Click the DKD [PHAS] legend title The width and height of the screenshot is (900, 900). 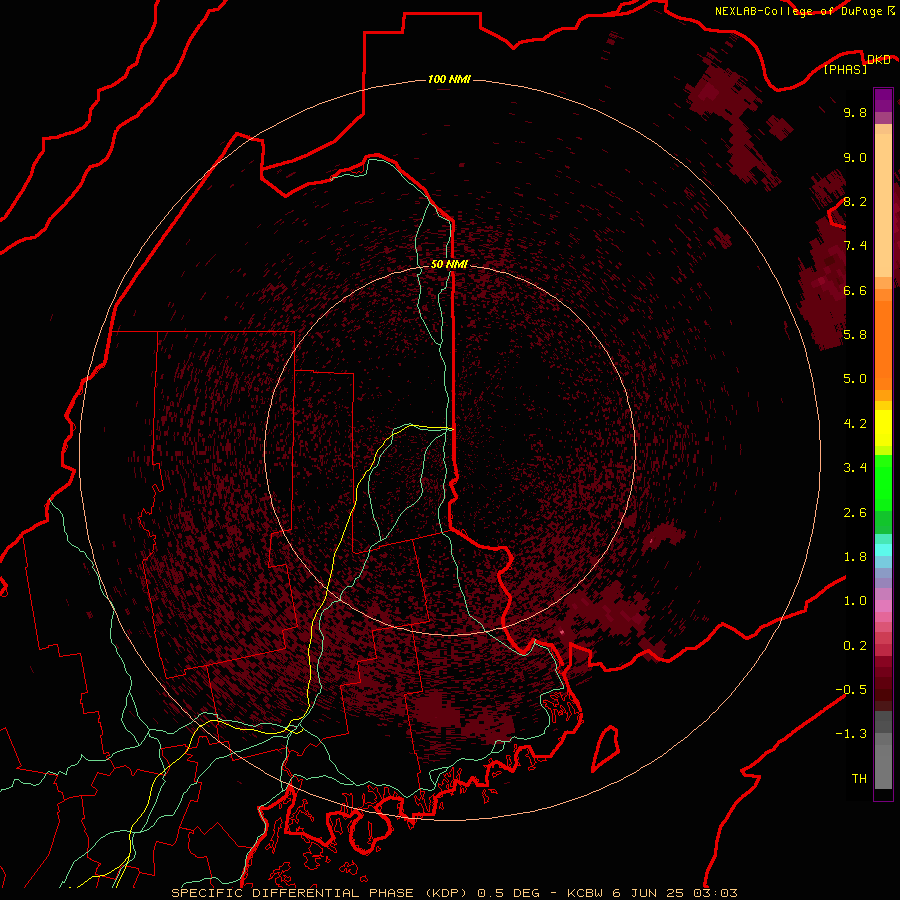858,64
